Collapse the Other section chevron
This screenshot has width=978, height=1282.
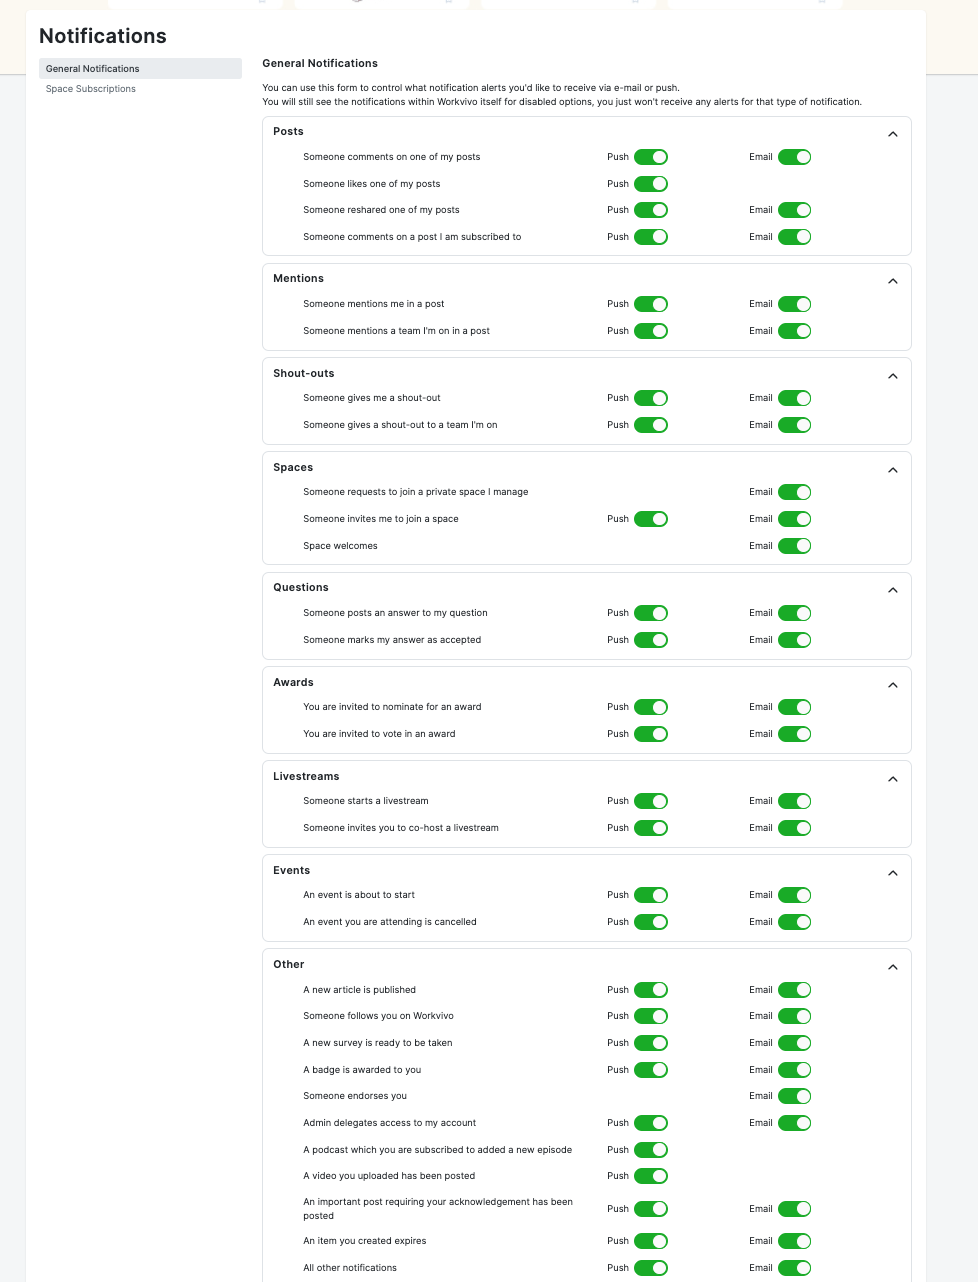point(893,967)
